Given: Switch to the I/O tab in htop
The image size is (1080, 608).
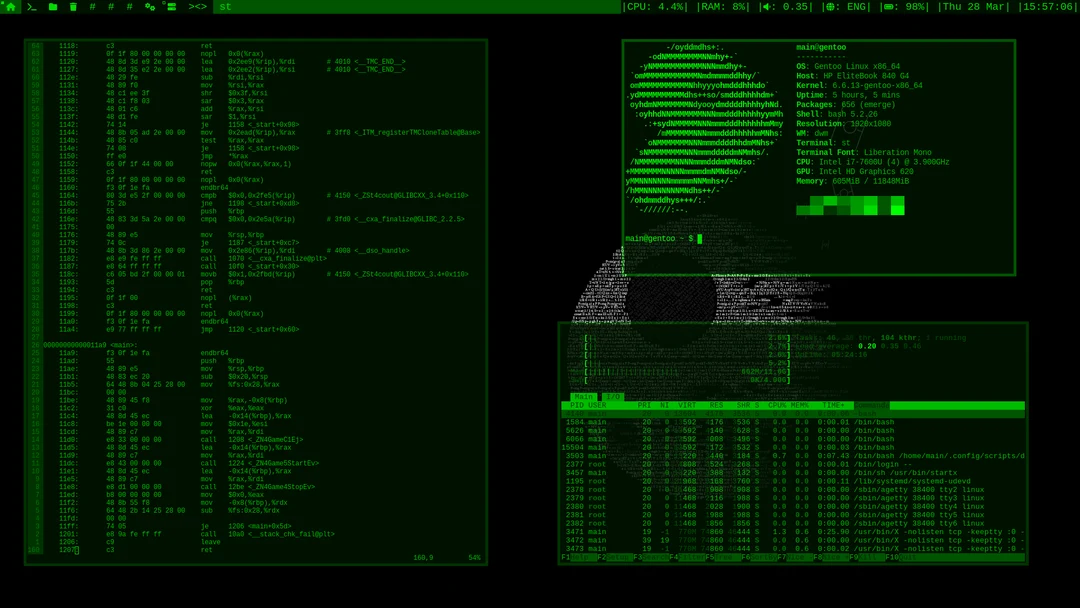Looking at the screenshot, I should pyautogui.click(x=612, y=395).
